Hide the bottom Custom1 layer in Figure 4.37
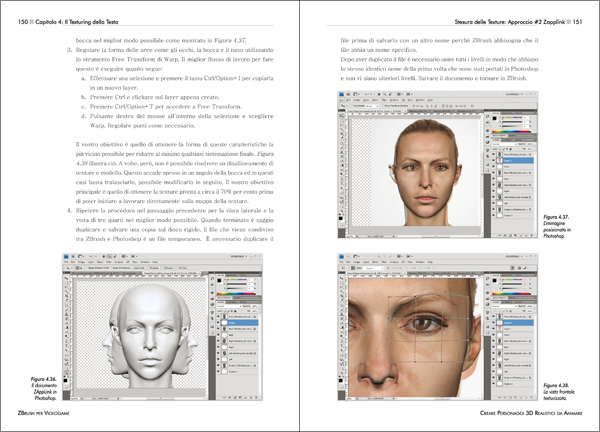The height and width of the screenshot is (432, 600). (x=493, y=215)
